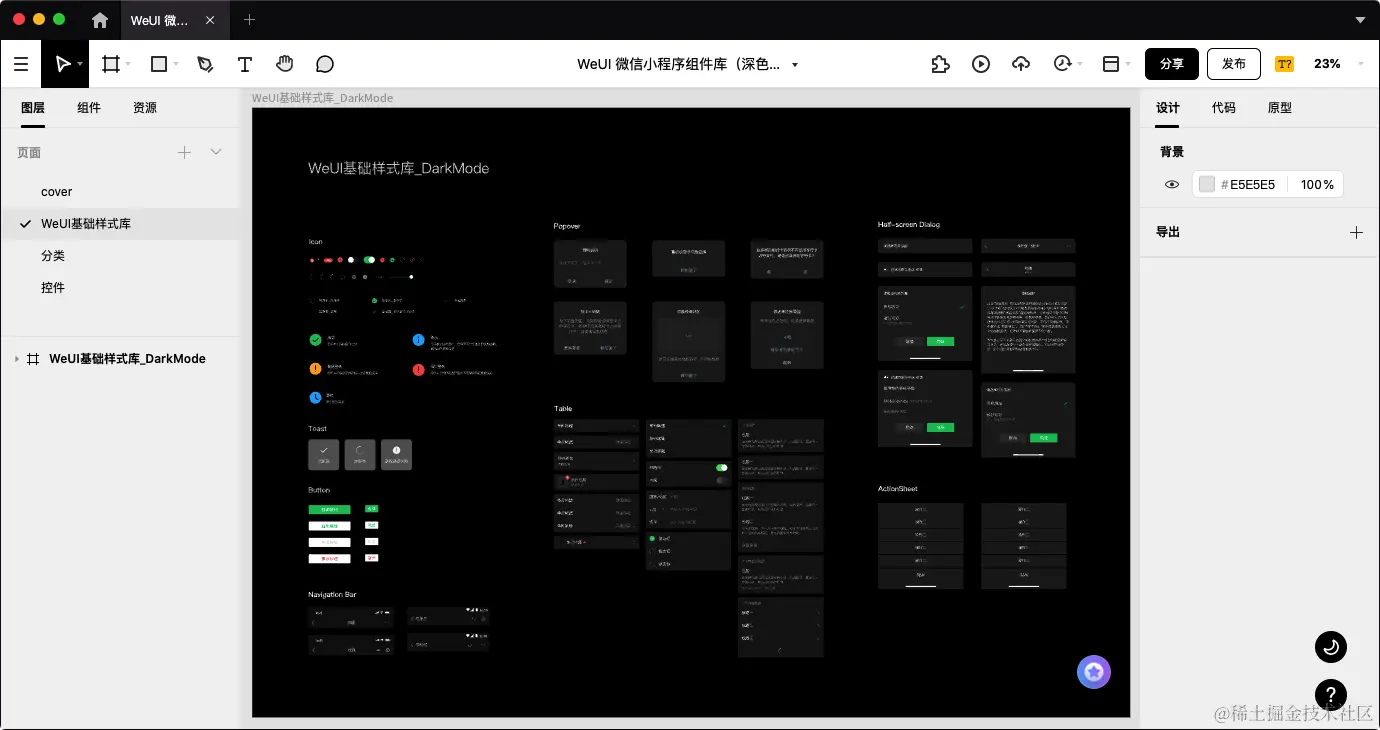Select the Comment tool
1380x730 pixels.
325,64
